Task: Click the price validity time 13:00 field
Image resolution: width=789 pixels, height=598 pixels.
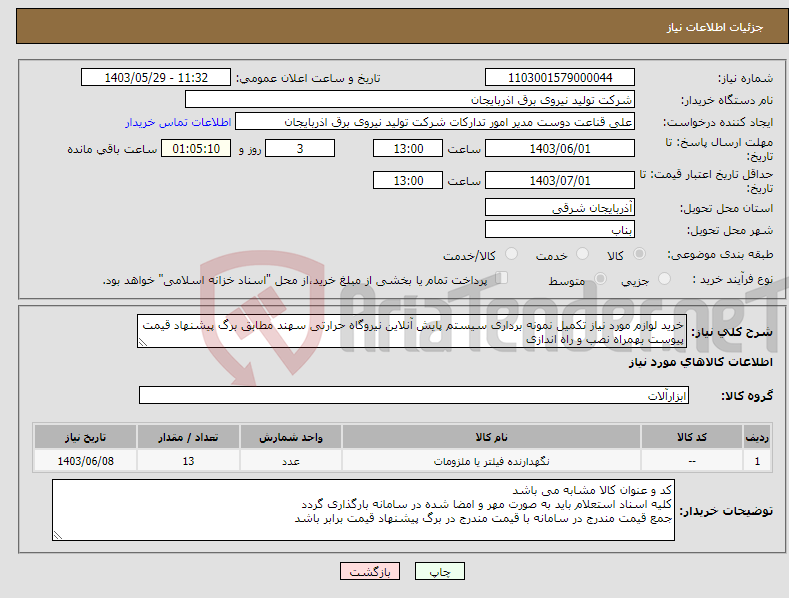Action: (408, 180)
